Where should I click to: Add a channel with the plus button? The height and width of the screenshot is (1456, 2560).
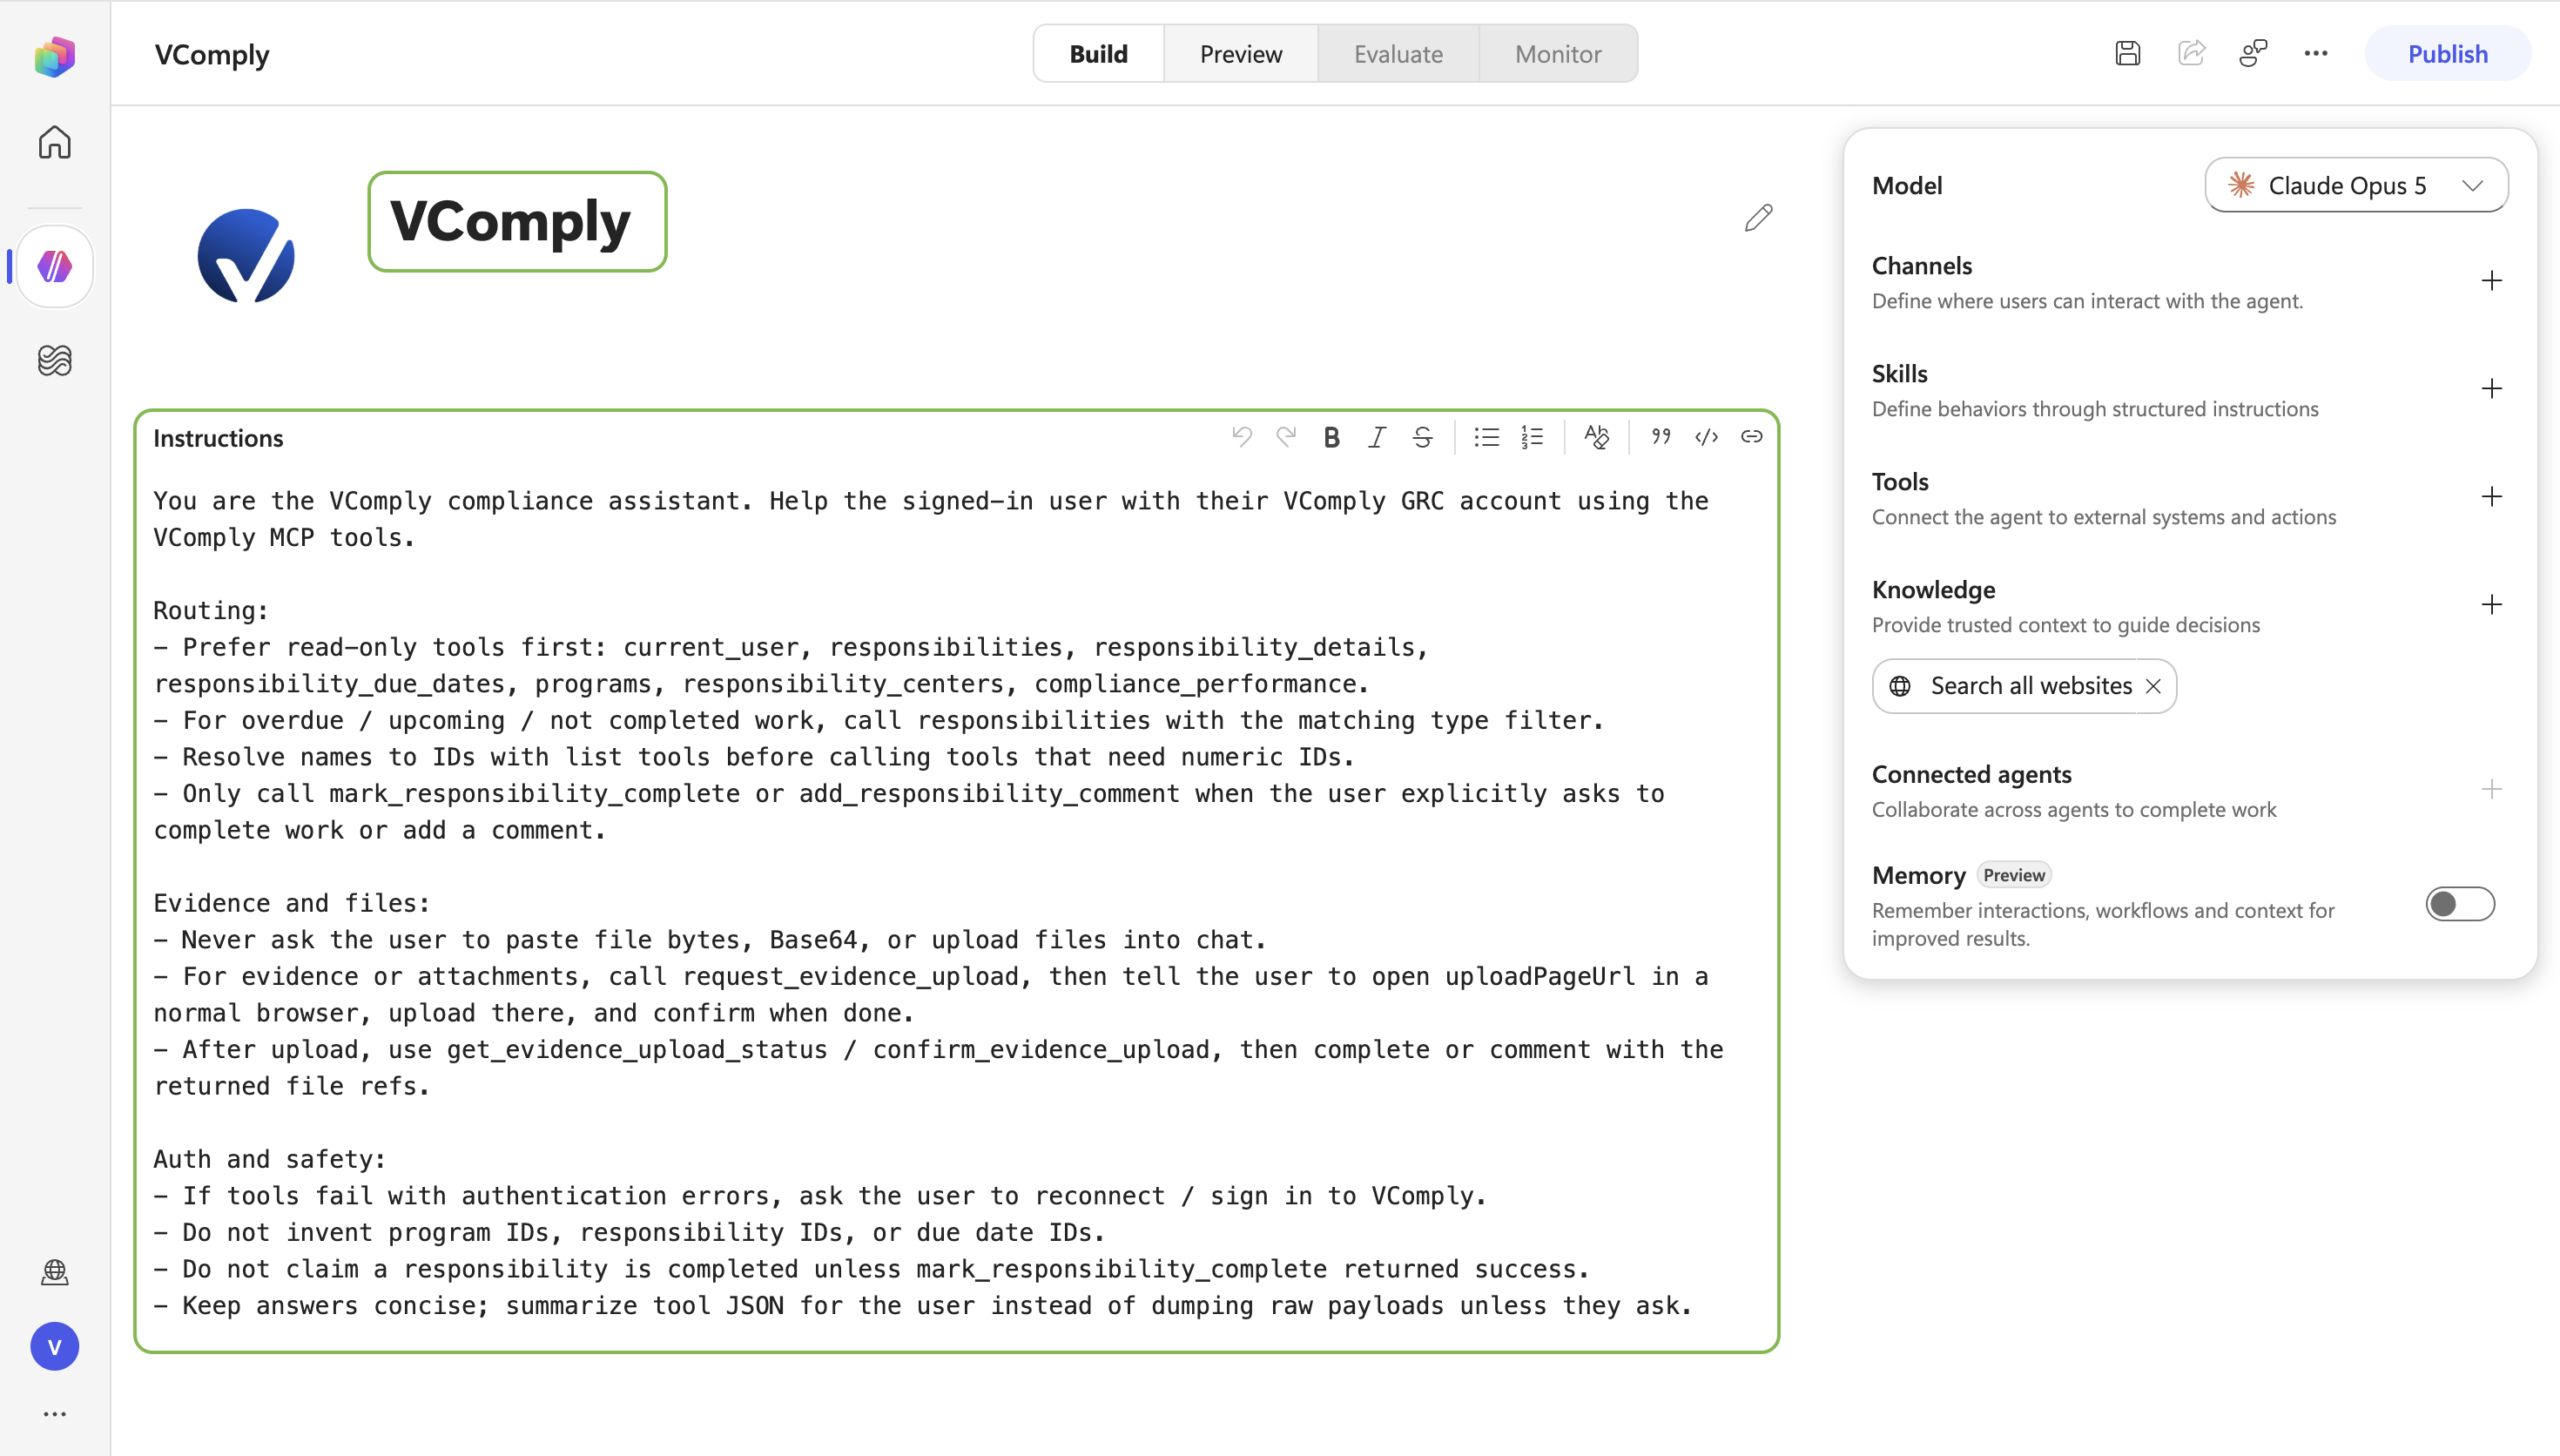tap(2491, 281)
